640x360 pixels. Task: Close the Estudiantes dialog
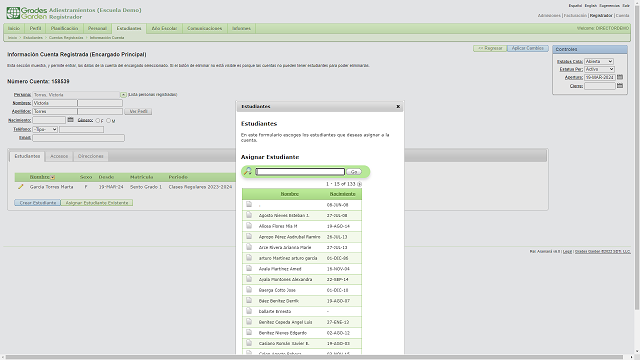click(x=398, y=107)
